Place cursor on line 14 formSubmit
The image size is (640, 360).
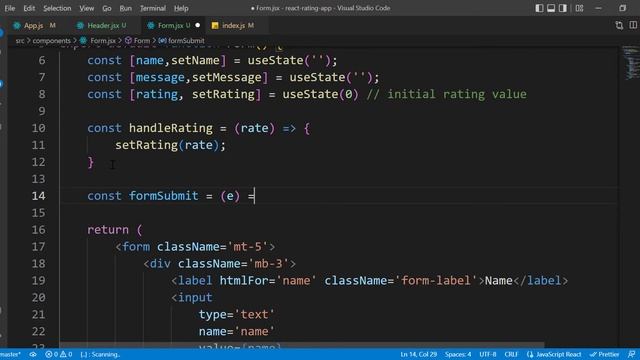pyautogui.click(x=163, y=196)
